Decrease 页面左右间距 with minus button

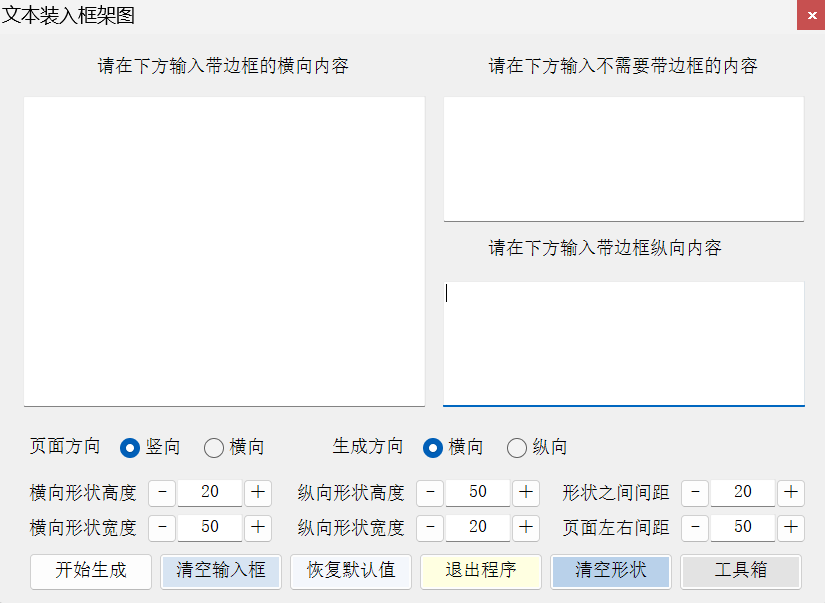click(x=696, y=527)
